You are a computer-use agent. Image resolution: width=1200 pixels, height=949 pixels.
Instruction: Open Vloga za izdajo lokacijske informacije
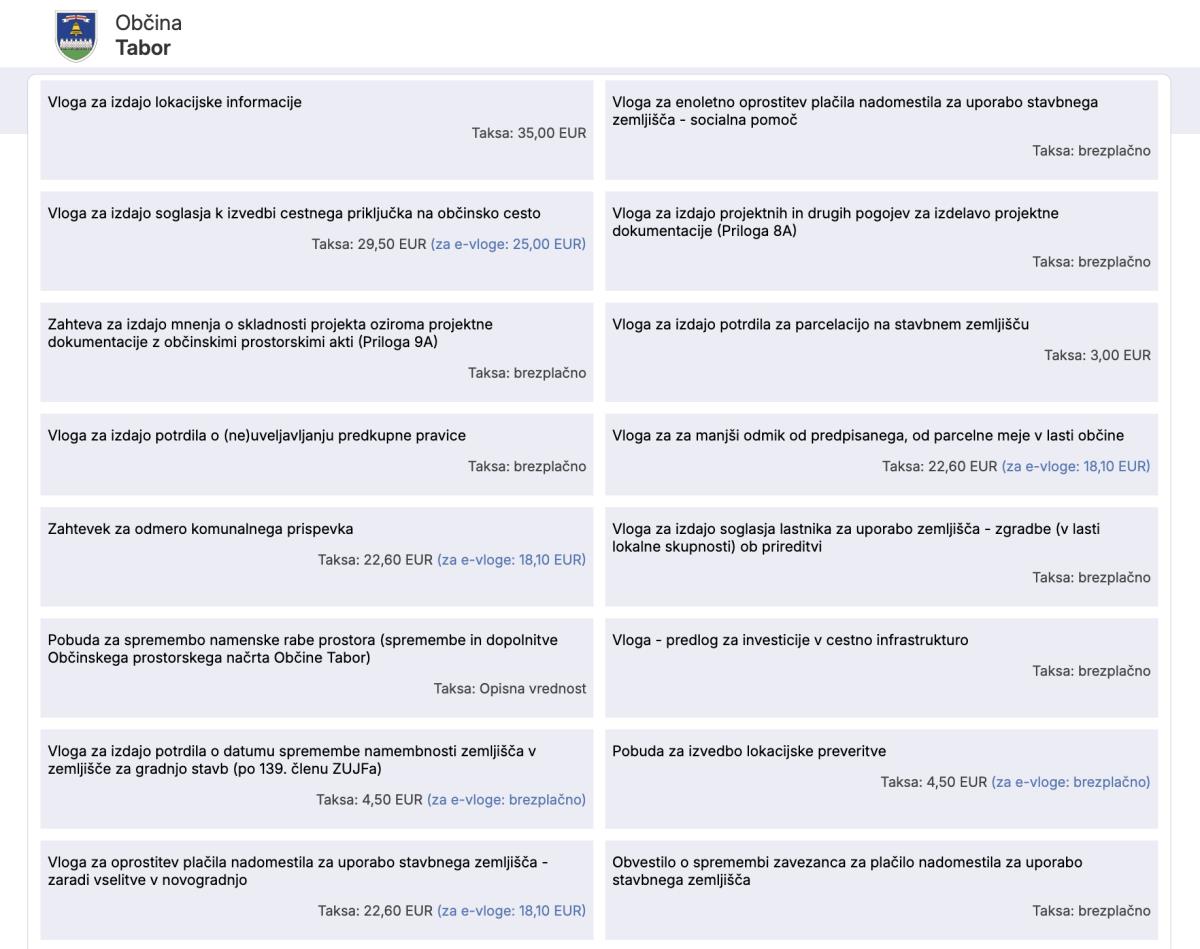tap(175, 102)
